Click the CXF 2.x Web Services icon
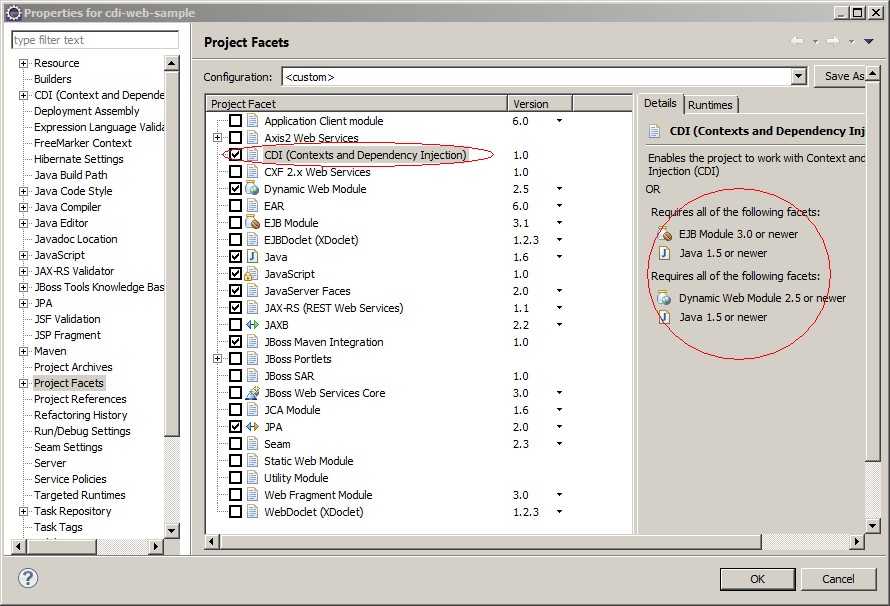This screenshot has height=606, width=890. [253, 172]
